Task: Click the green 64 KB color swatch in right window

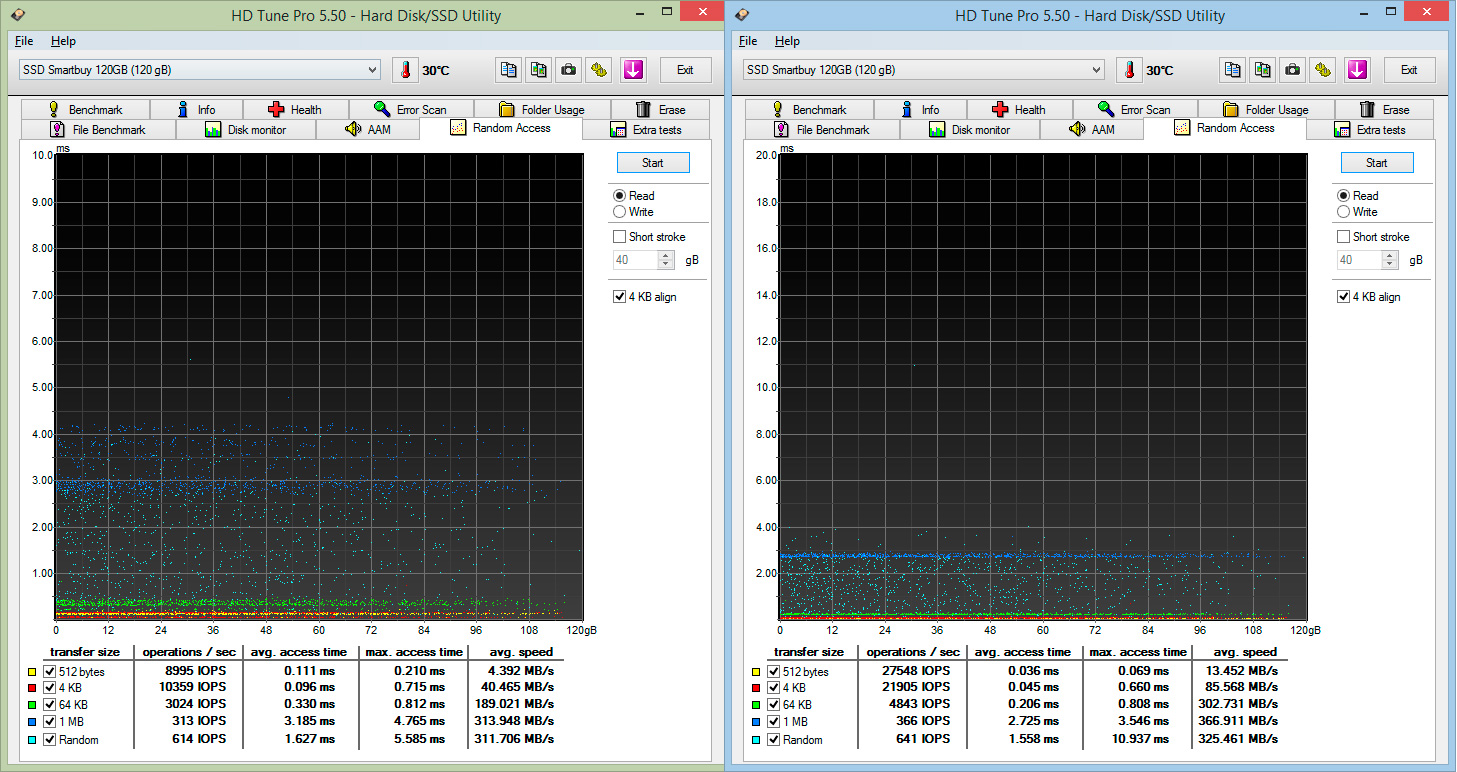Action: pyautogui.click(x=756, y=705)
